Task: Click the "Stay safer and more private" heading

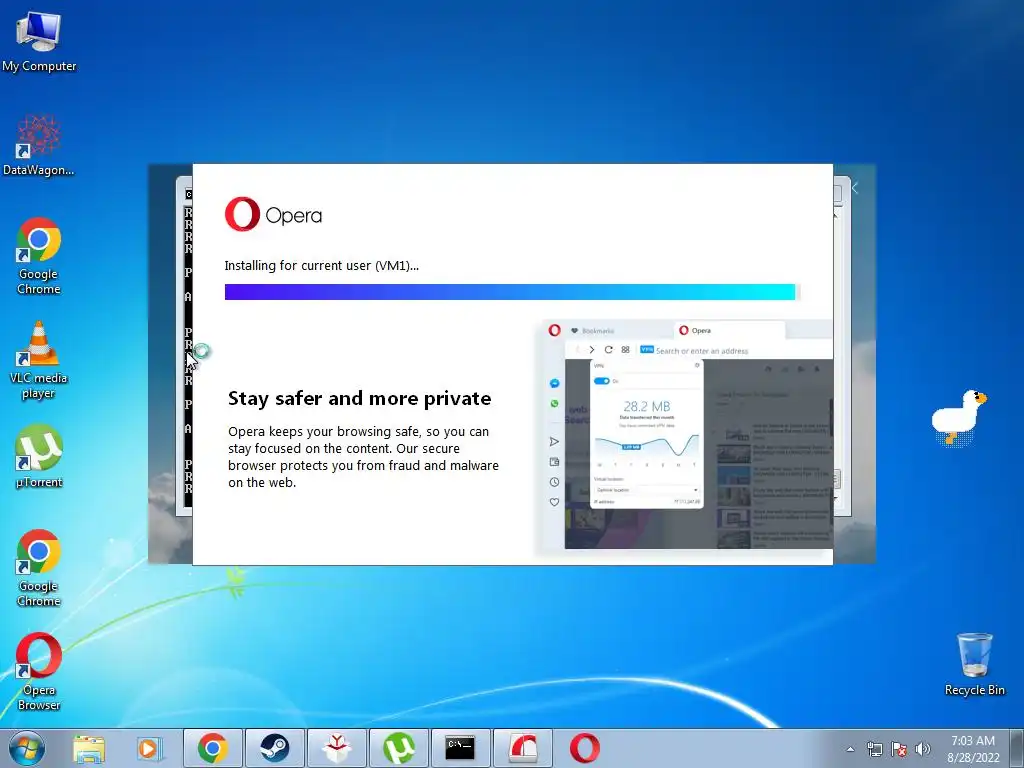Action: 359,398
